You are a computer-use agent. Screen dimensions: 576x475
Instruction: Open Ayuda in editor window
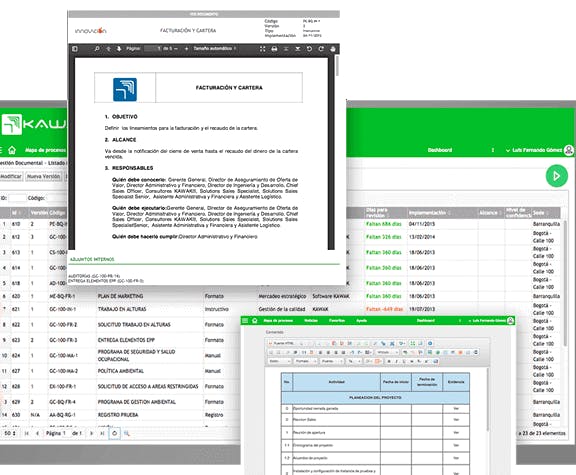pyautogui.click(x=362, y=321)
